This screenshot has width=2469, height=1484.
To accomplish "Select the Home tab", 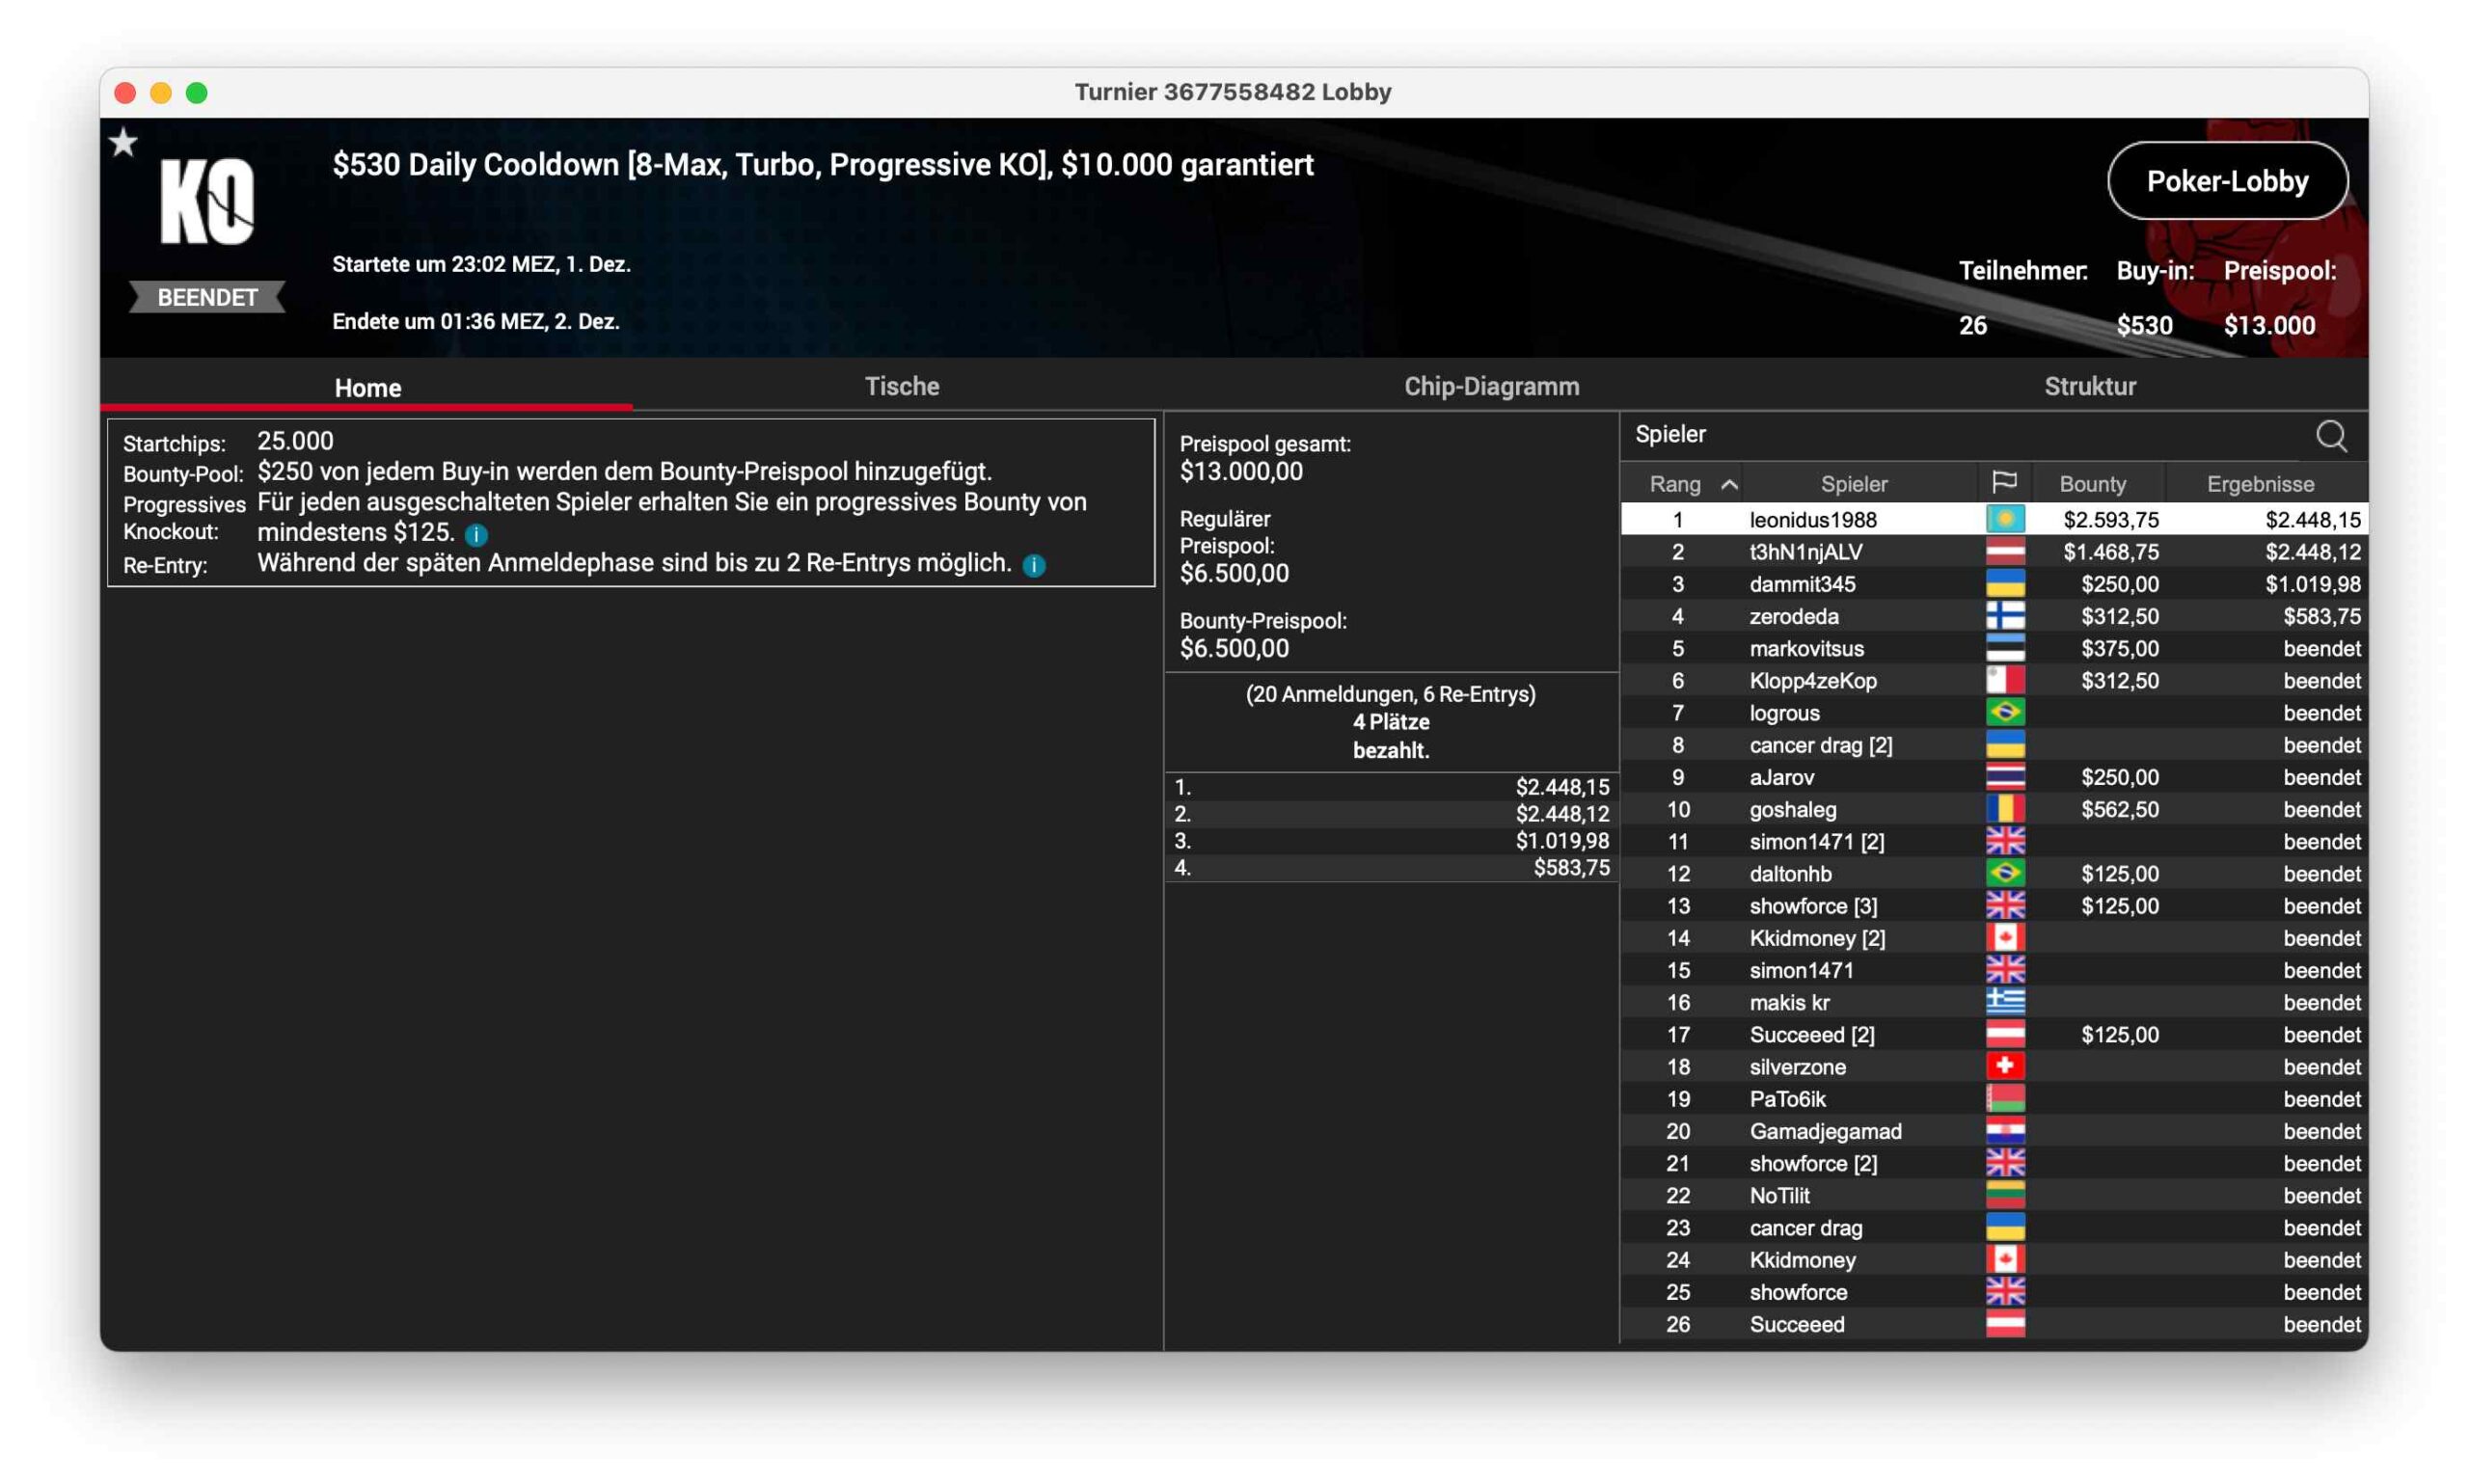I will point(367,388).
